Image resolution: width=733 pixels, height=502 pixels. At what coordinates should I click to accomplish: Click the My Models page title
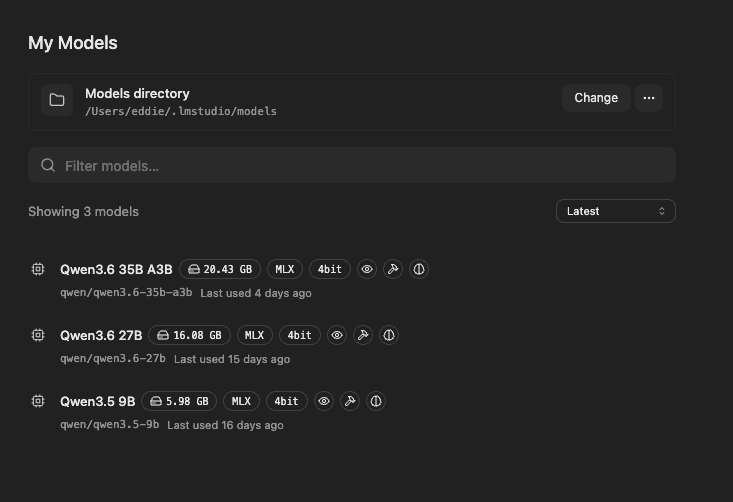coord(72,43)
